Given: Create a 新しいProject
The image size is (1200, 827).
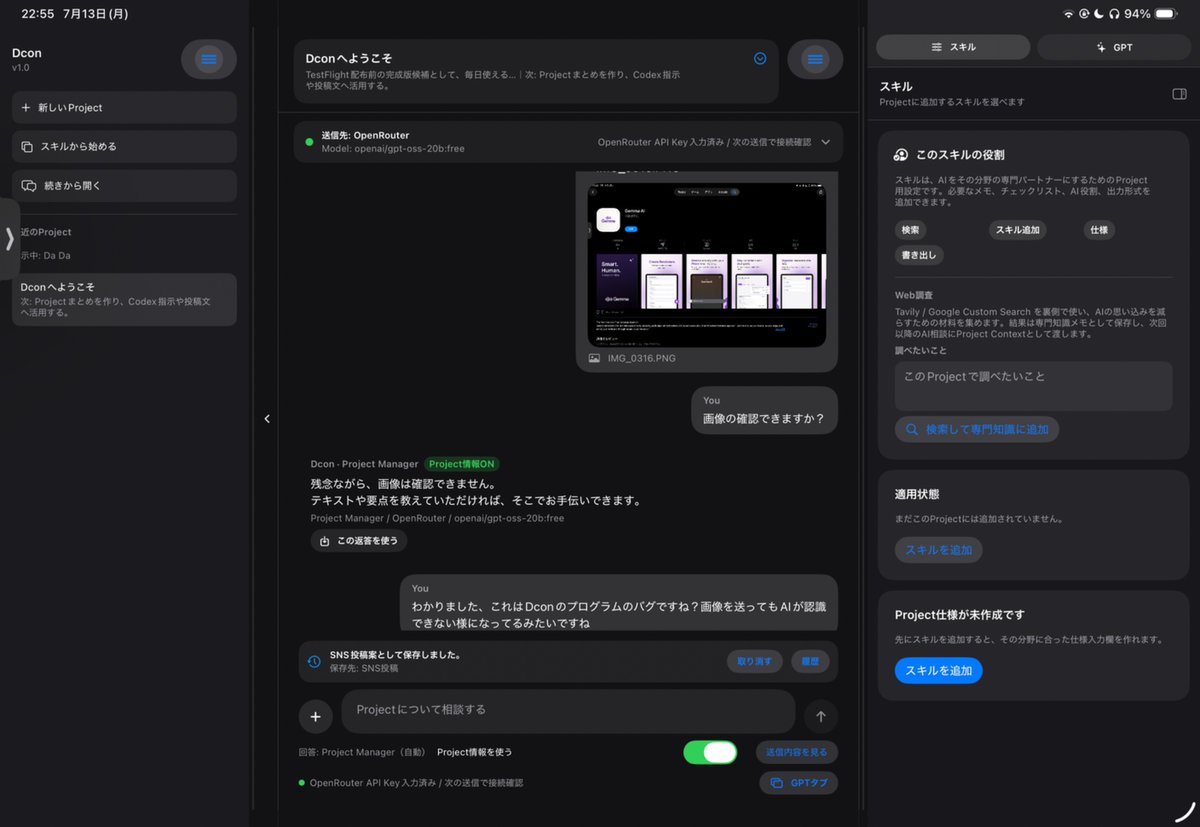Looking at the screenshot, I should point(124,107).
